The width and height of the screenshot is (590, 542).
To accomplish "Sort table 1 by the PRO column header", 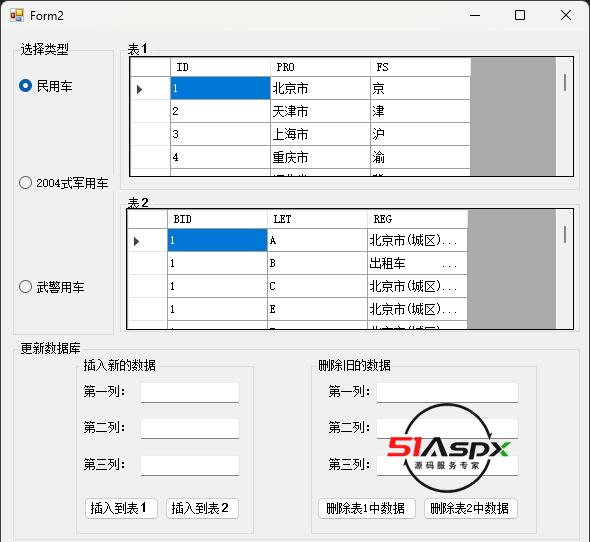I will tap(320, 67).
